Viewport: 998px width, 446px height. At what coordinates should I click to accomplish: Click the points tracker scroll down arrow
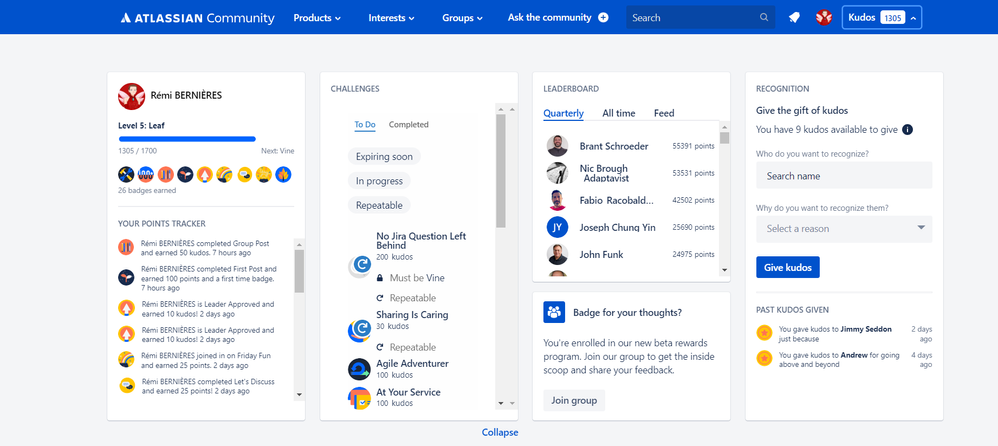click(299, 394)
